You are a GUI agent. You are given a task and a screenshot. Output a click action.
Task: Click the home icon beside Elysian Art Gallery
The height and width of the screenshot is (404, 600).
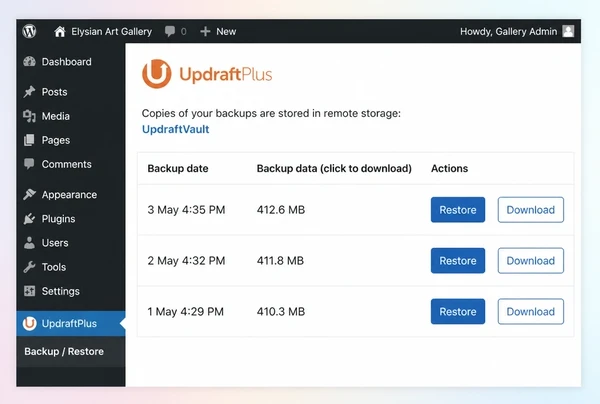tap(59, 31)
